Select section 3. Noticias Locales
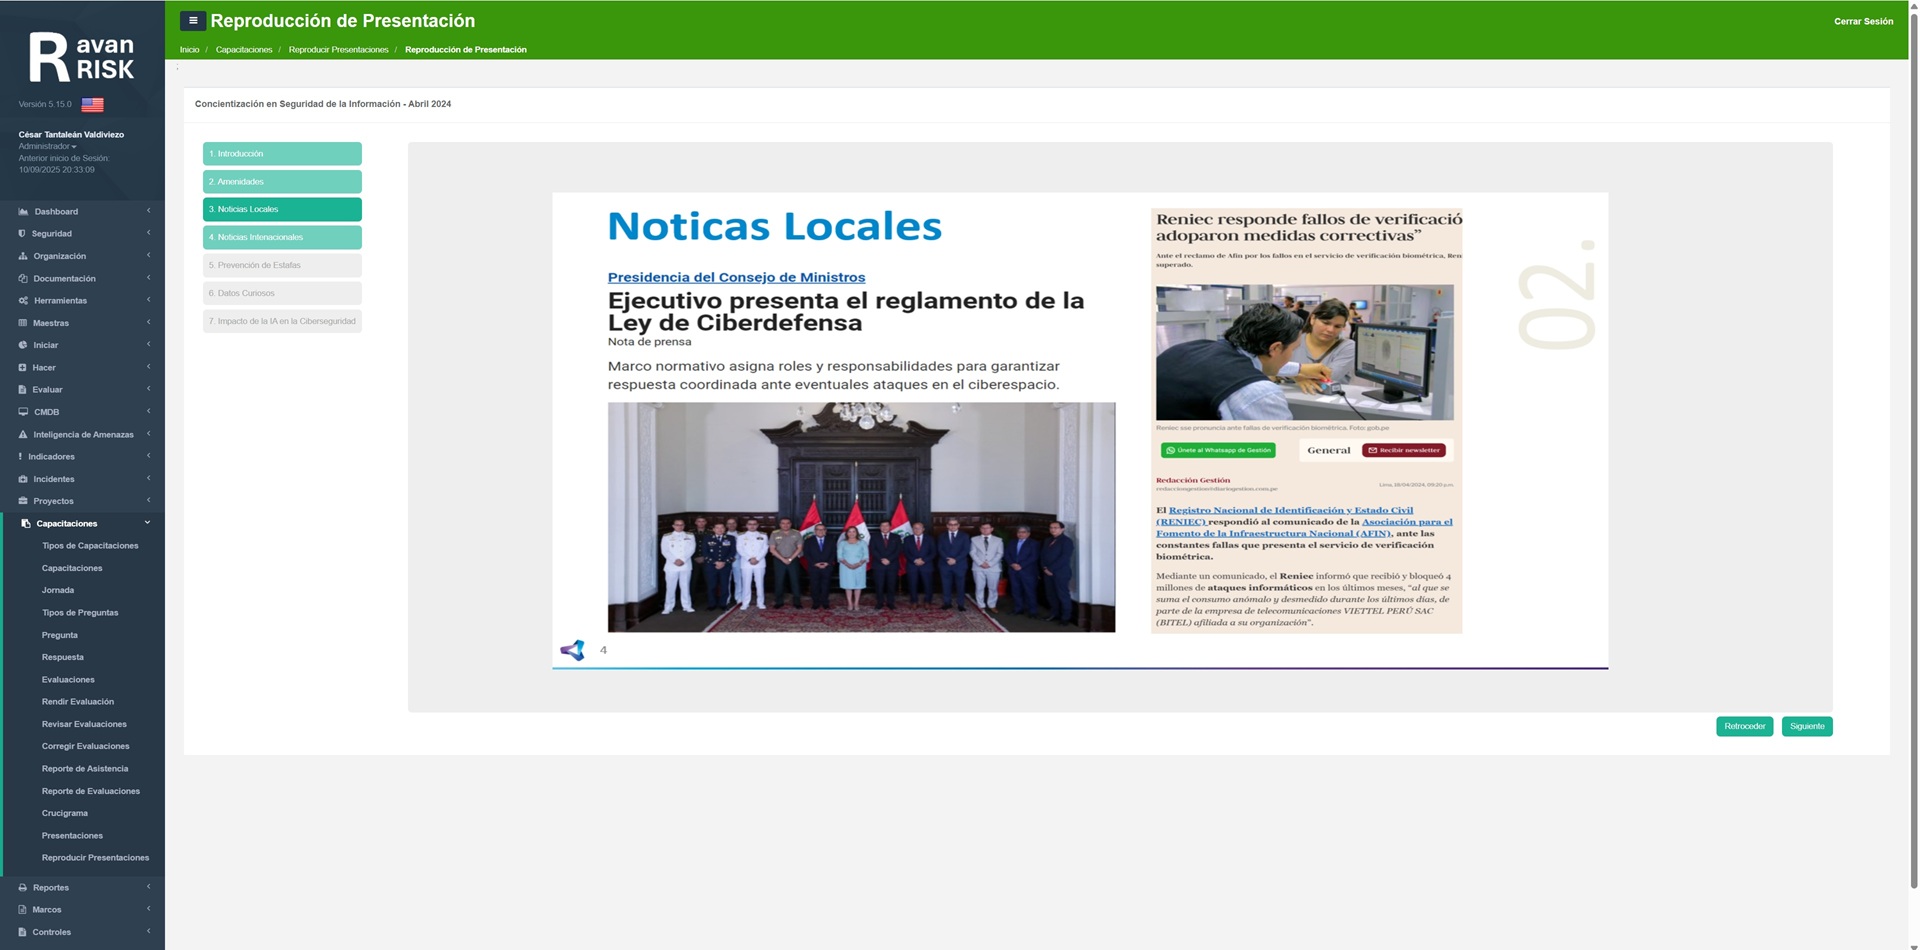Image resolution: width=1920 pixels, height=950 pixels. pyautogui.click(x=282, y=210)
